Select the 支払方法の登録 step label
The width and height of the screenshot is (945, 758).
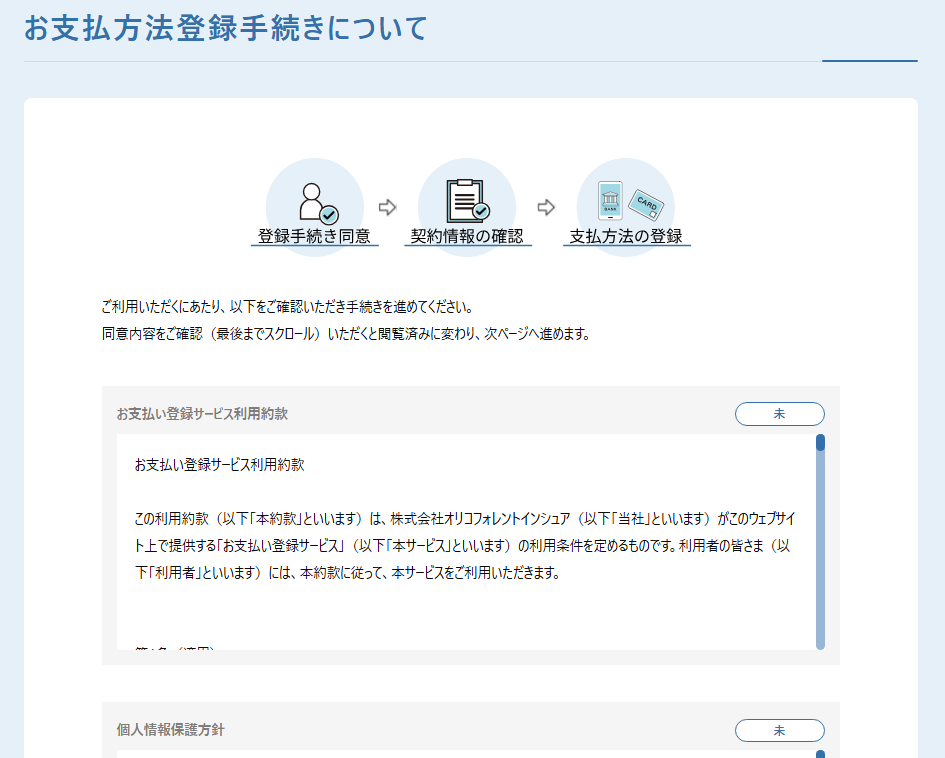626,237
